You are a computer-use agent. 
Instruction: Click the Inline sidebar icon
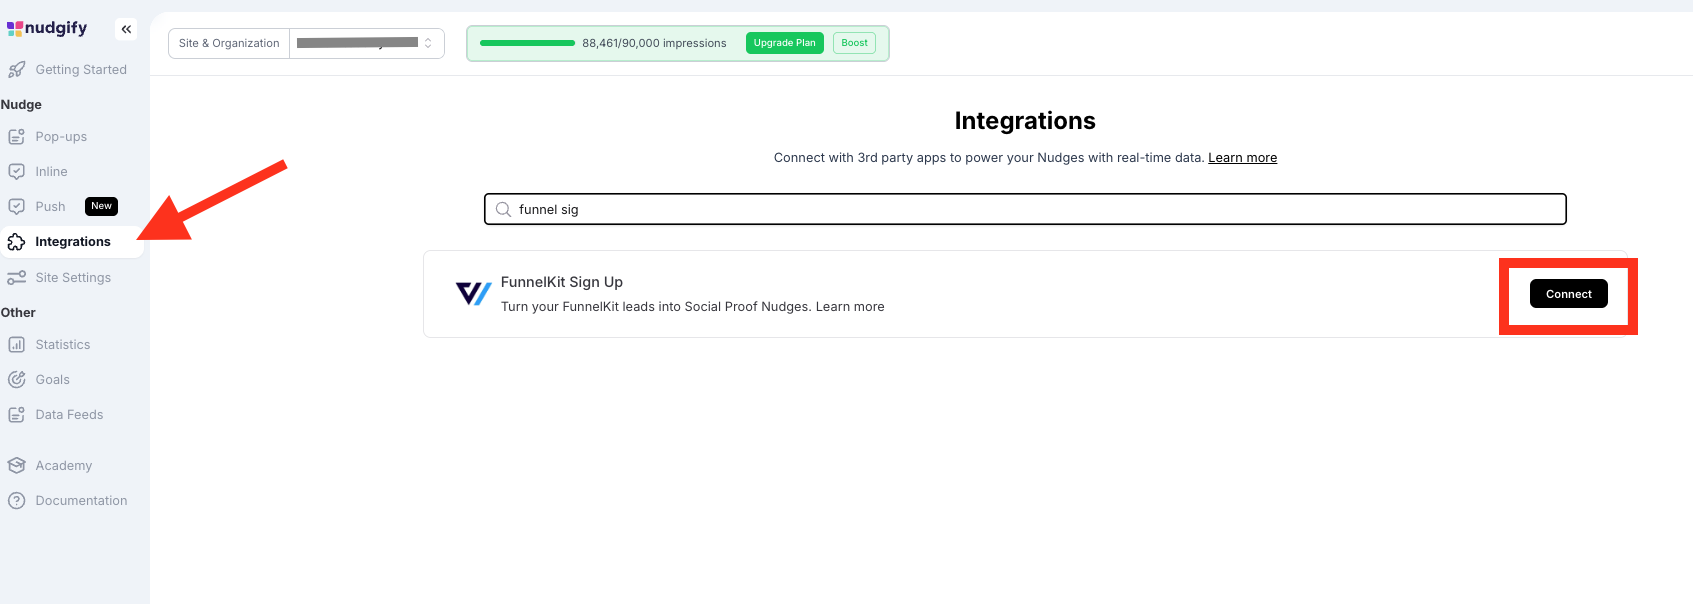point(16,172)
